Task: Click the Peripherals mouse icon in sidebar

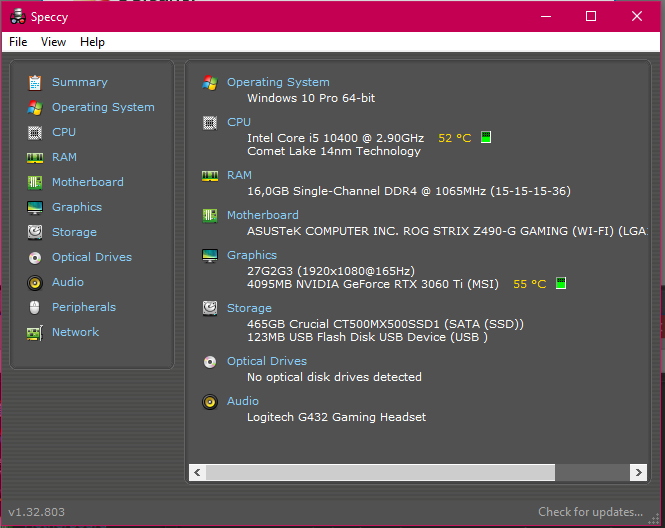Action: [35, 307]
